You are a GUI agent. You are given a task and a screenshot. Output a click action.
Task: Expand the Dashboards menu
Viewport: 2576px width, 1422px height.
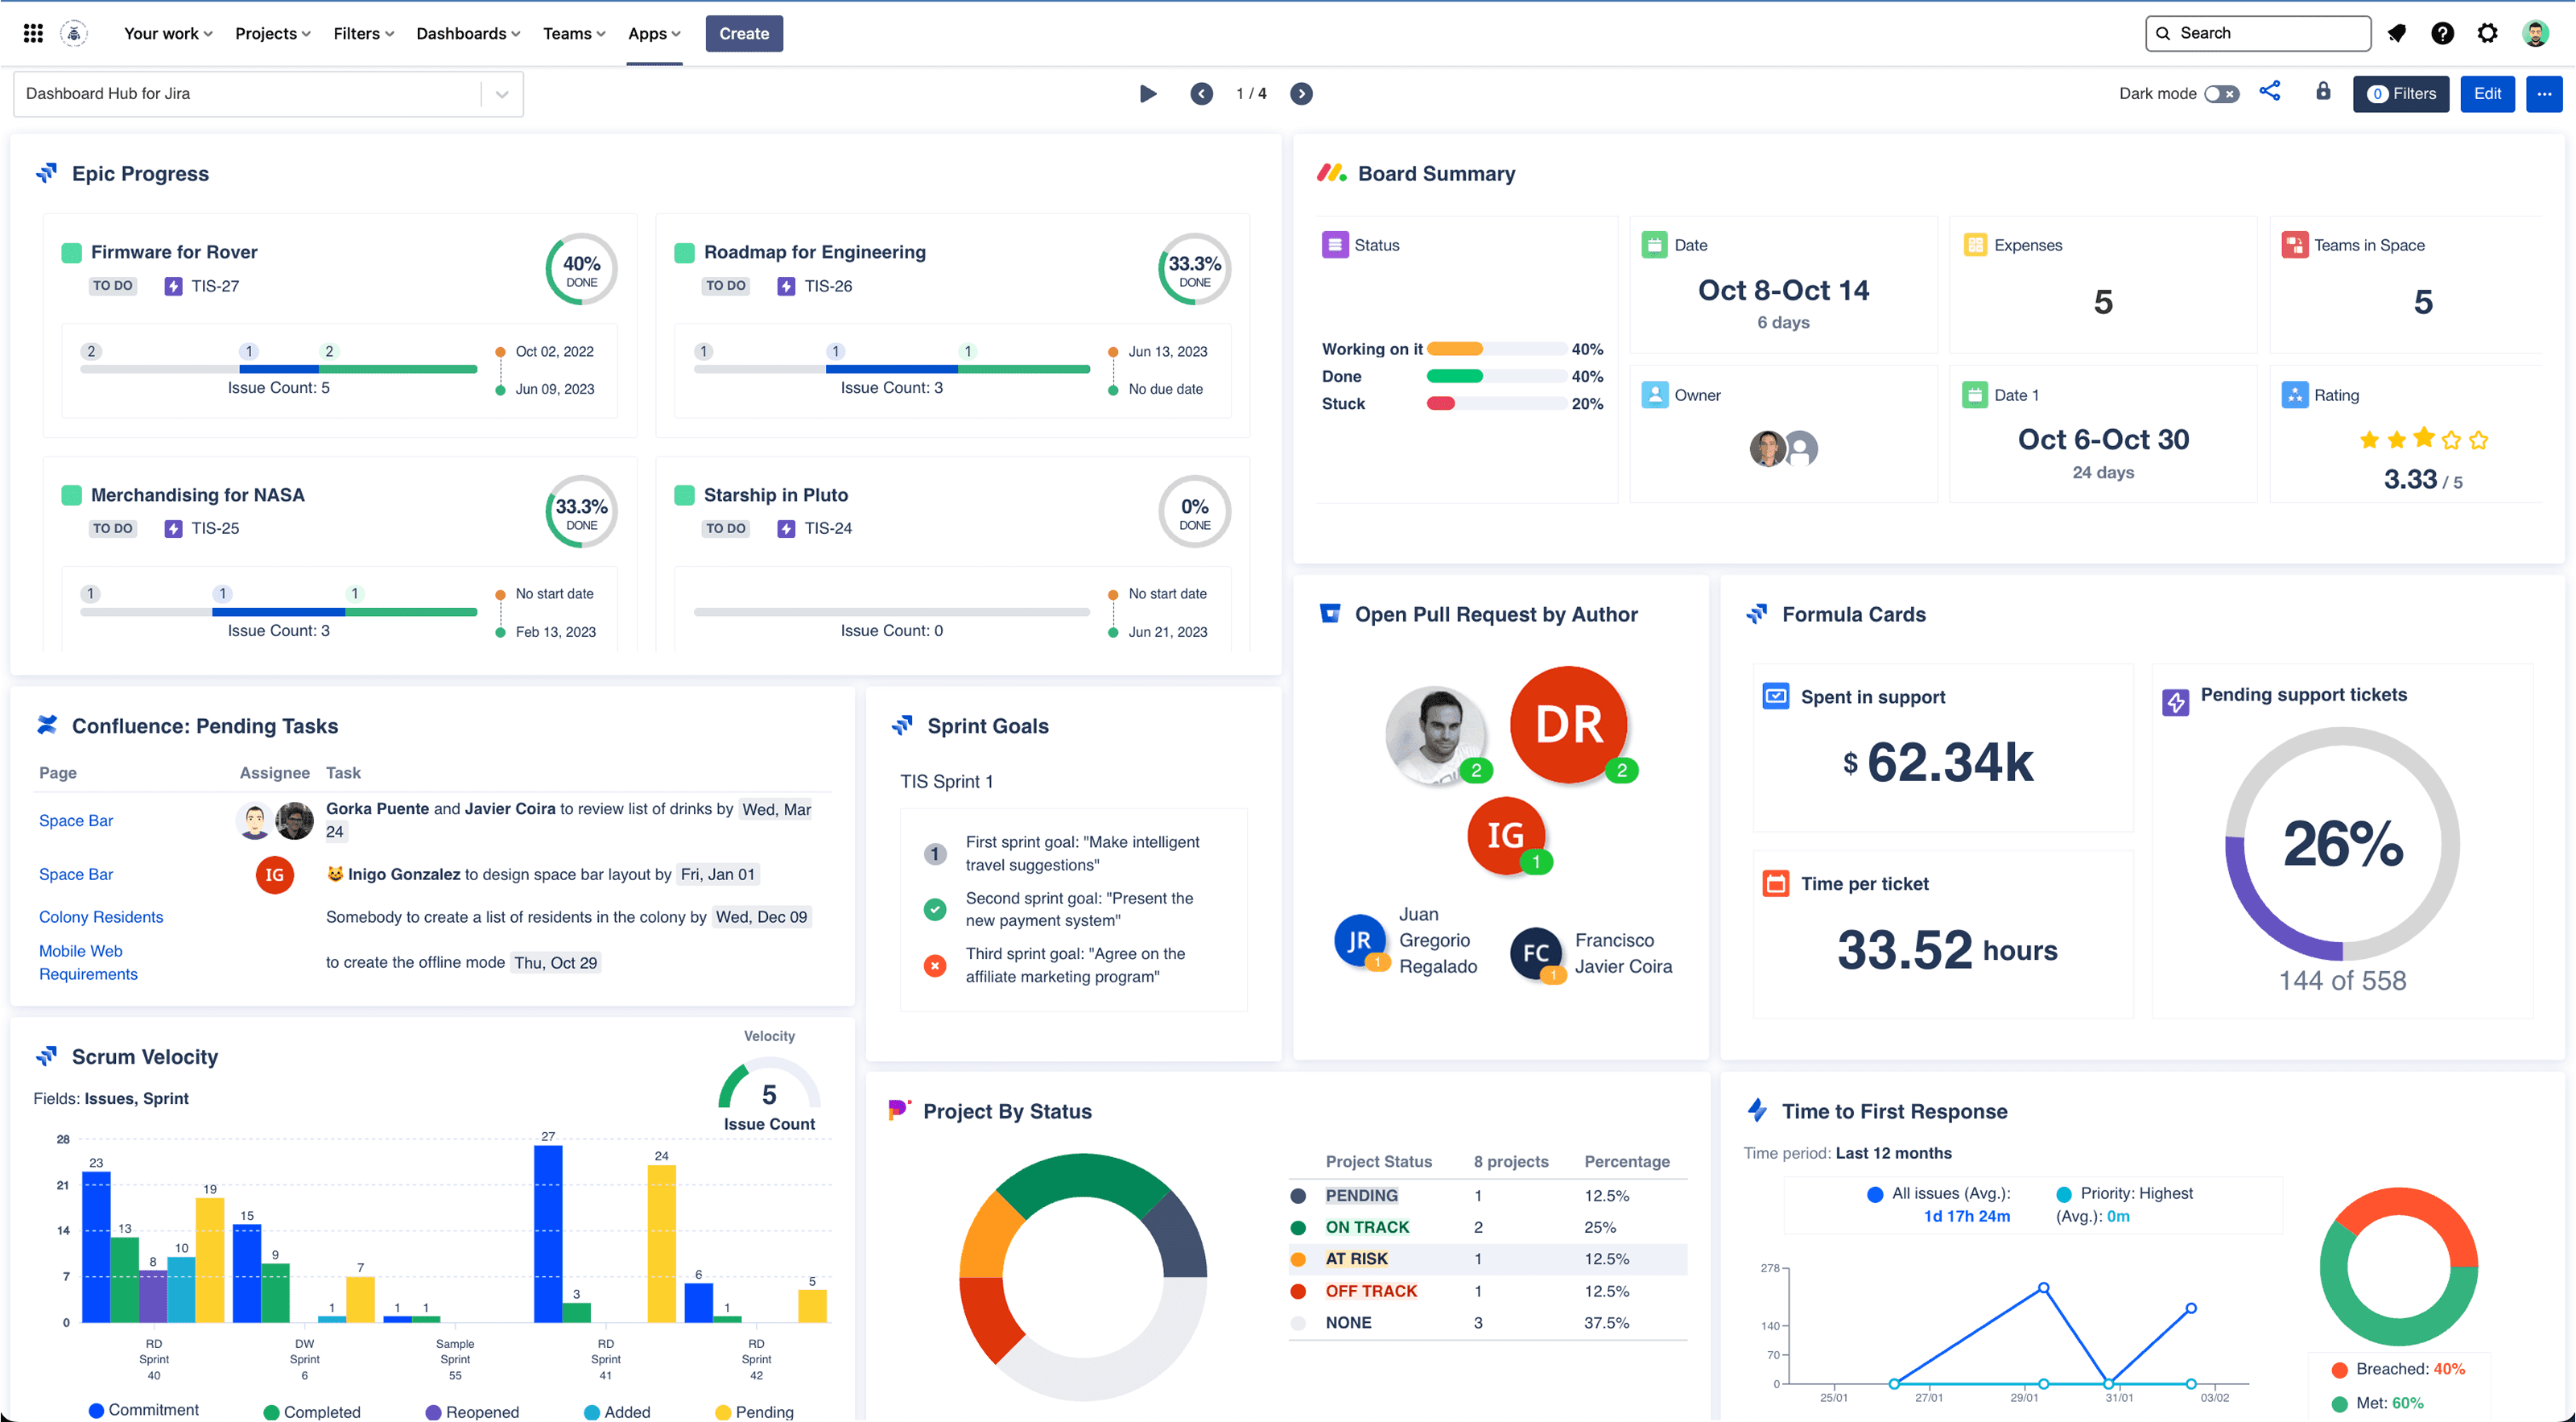[467, 33]
